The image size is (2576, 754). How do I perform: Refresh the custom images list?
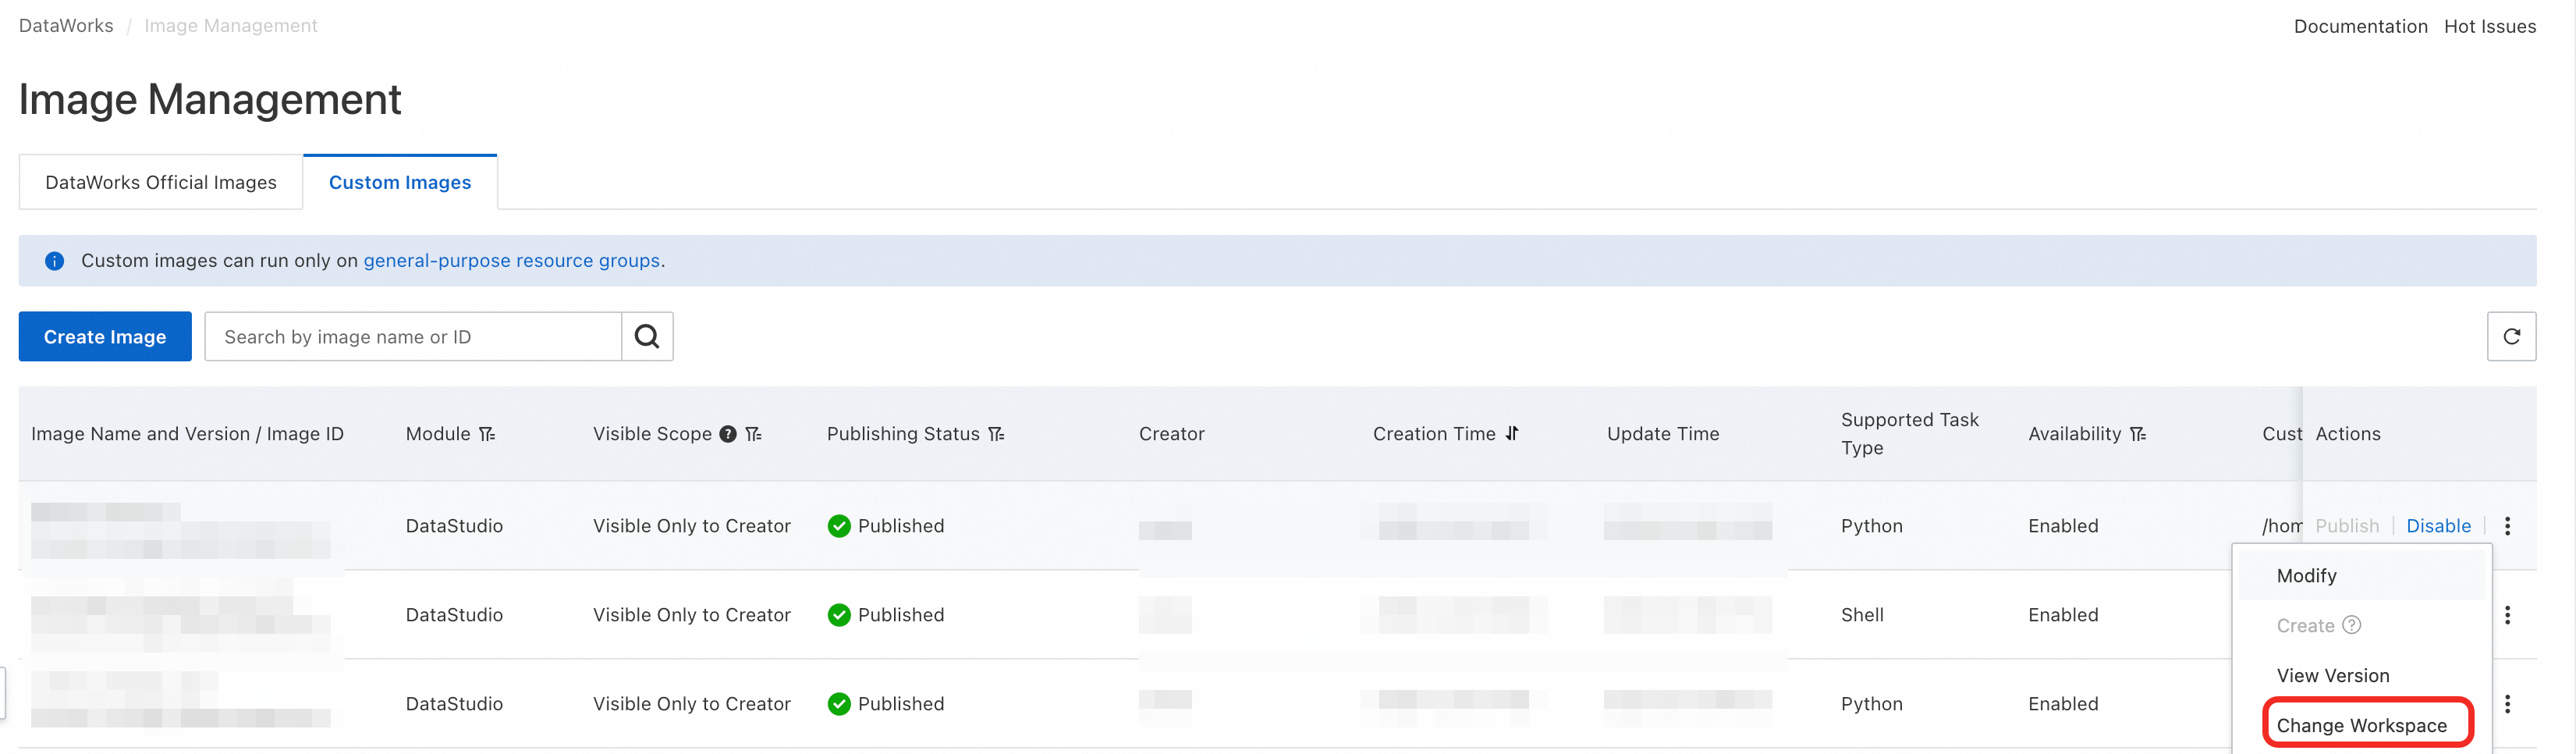pos(2511,336)
